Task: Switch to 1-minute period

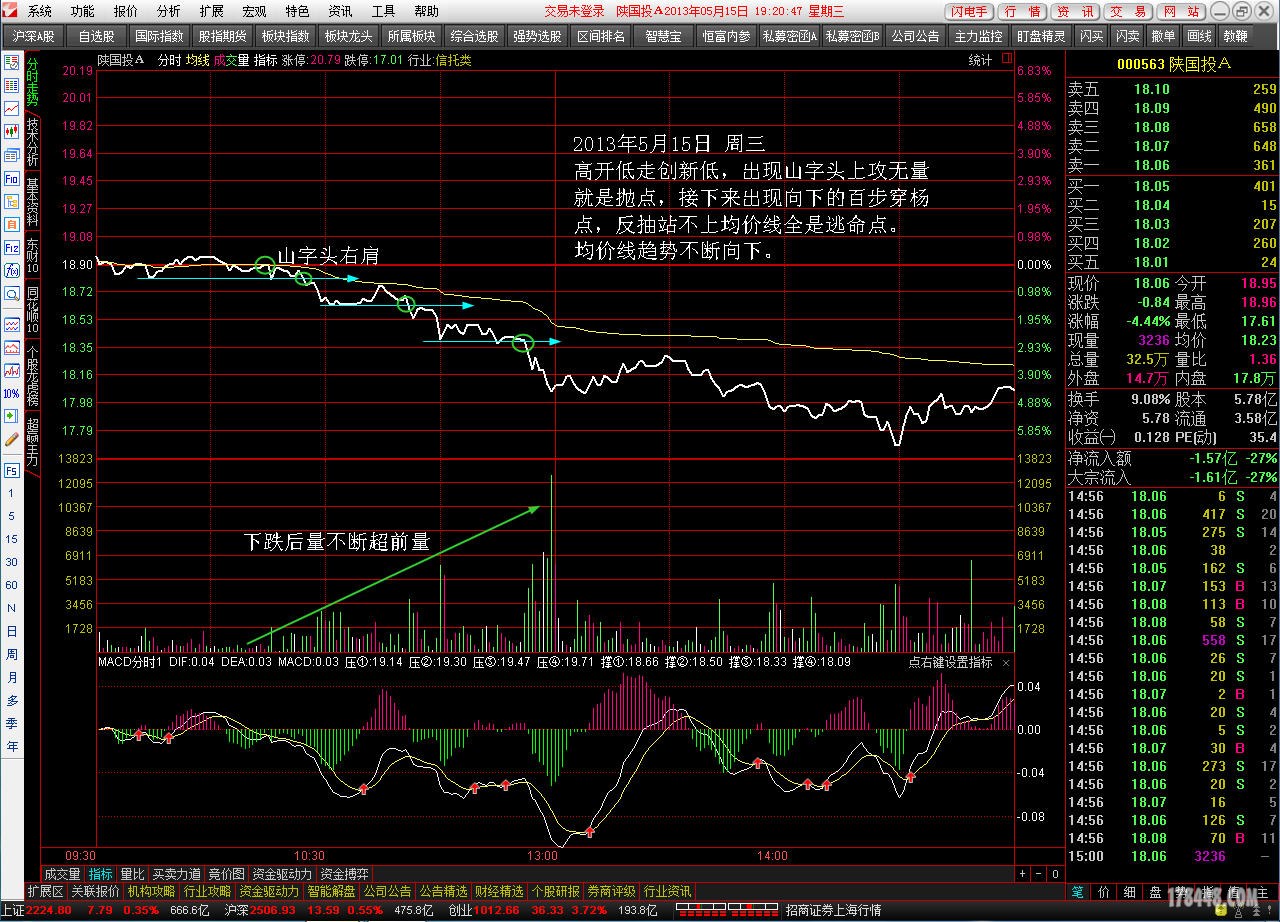Action: coord(12,493)
